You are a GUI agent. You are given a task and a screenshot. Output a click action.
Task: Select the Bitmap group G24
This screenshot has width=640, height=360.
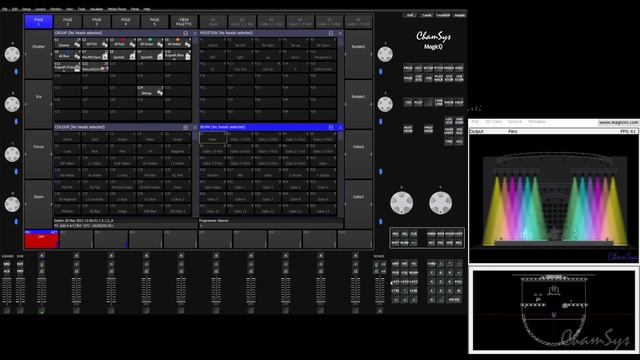tap(150, 91)
